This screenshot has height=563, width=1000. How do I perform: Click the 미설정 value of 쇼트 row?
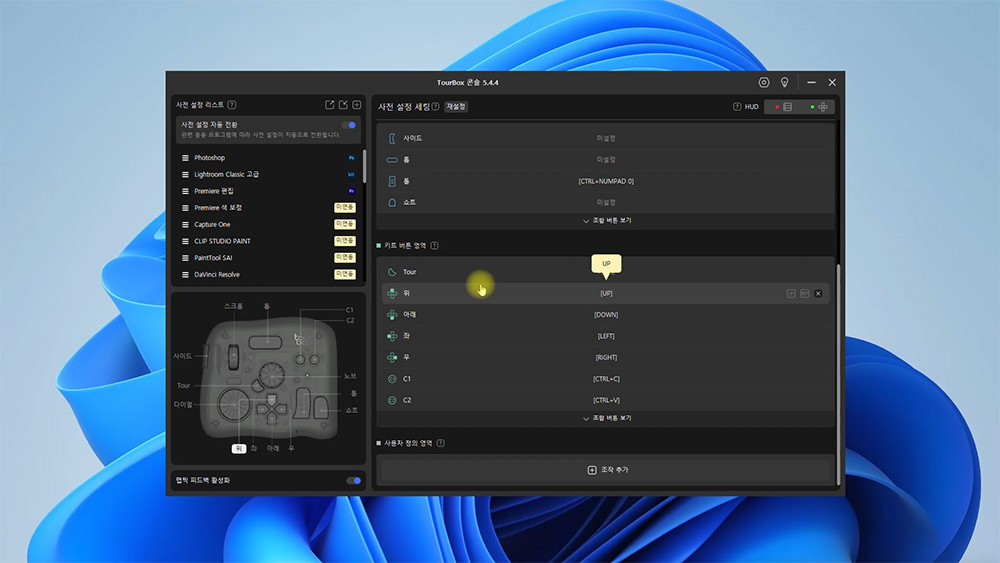(x=606, y=202)
